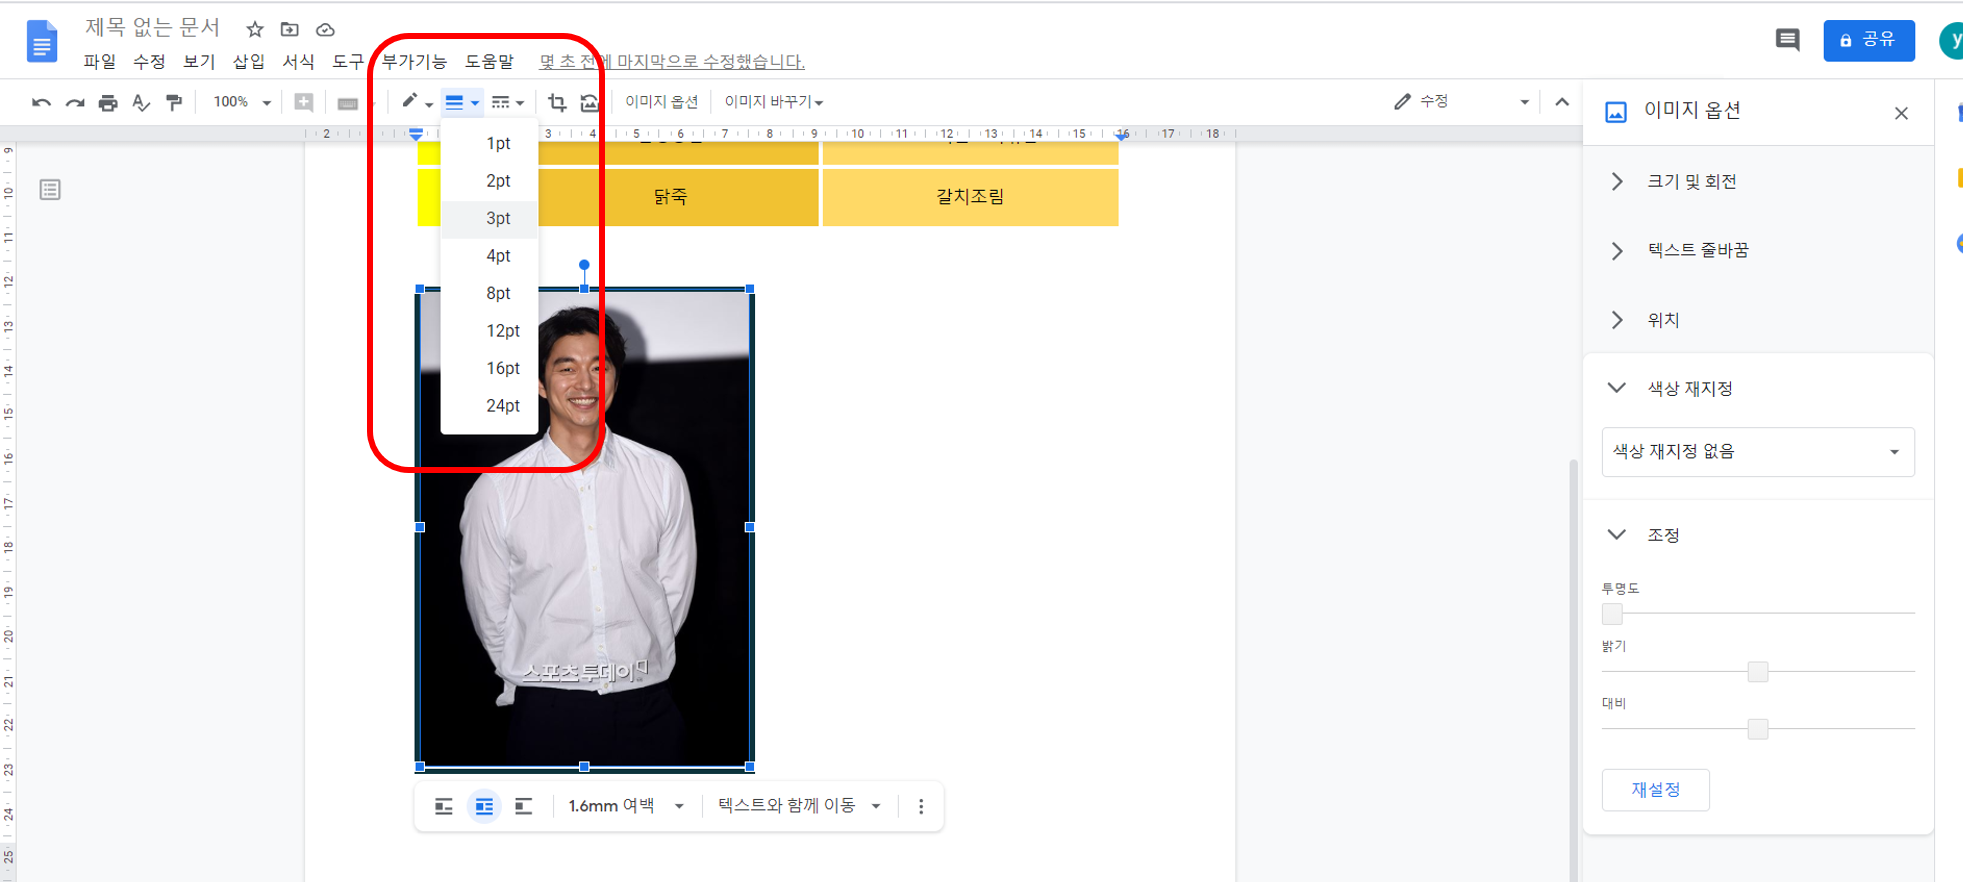Expand the 위치 section
Viewport: 1963px width, 882px height.
(1758, 320)
